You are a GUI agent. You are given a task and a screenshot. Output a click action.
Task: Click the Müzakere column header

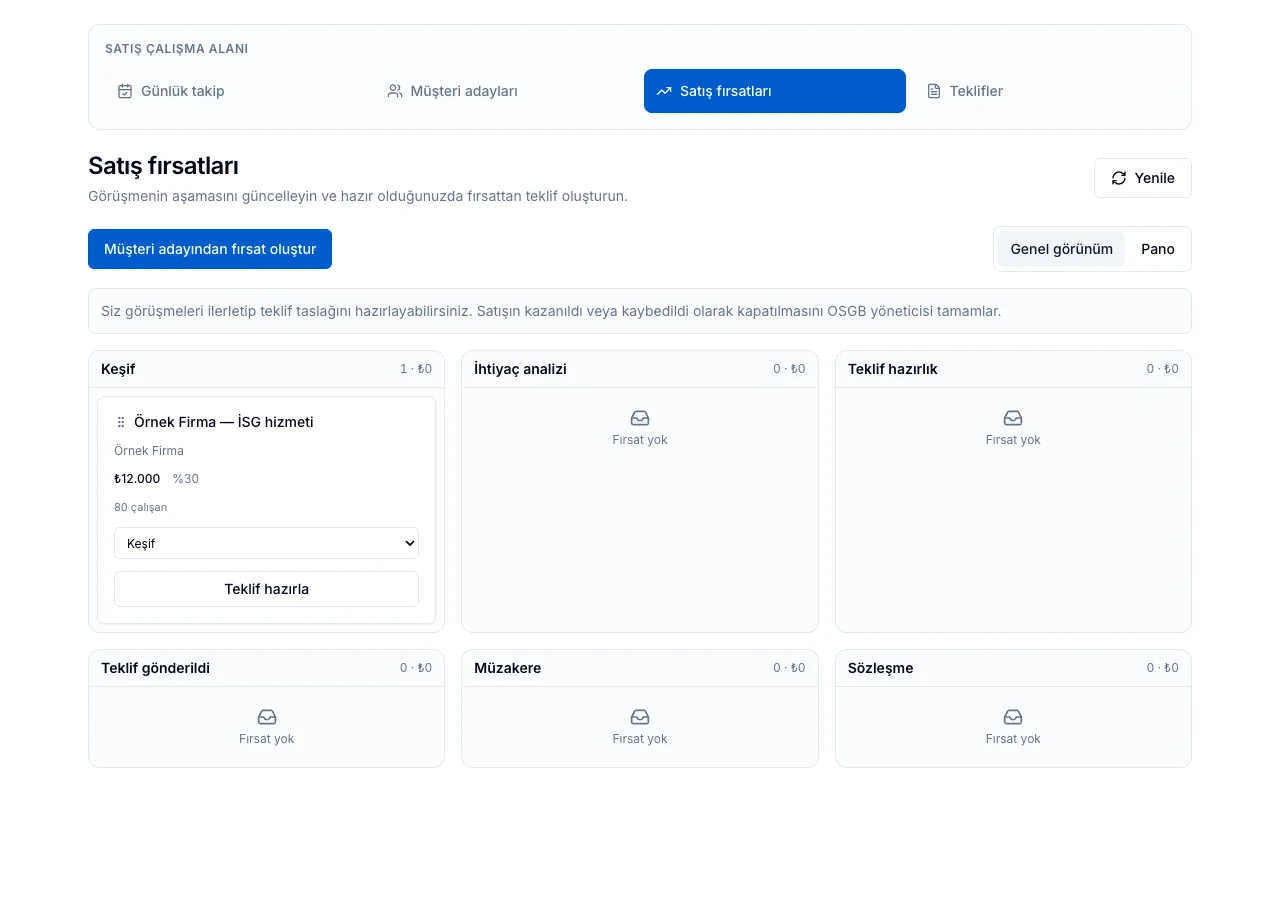coord(640,668)
